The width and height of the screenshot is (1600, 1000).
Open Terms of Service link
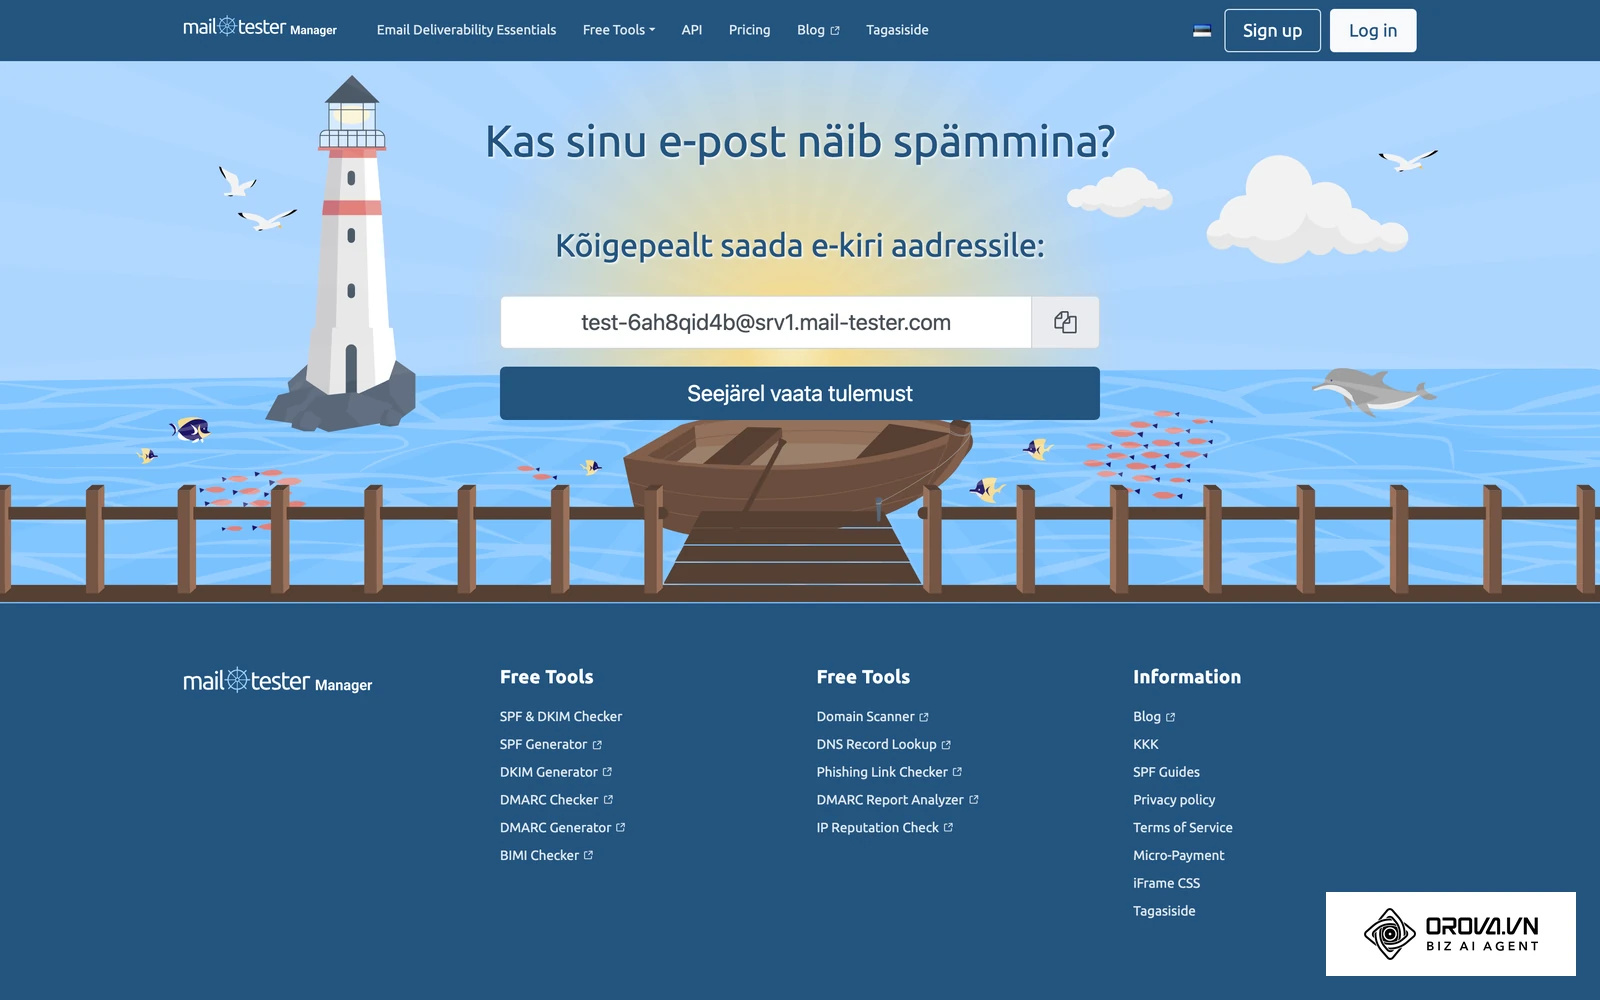tap(1183, 827)
